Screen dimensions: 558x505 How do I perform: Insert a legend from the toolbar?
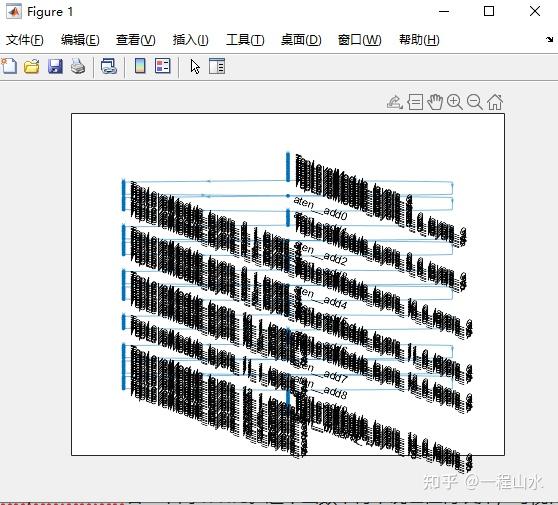(x=163, y=66)
